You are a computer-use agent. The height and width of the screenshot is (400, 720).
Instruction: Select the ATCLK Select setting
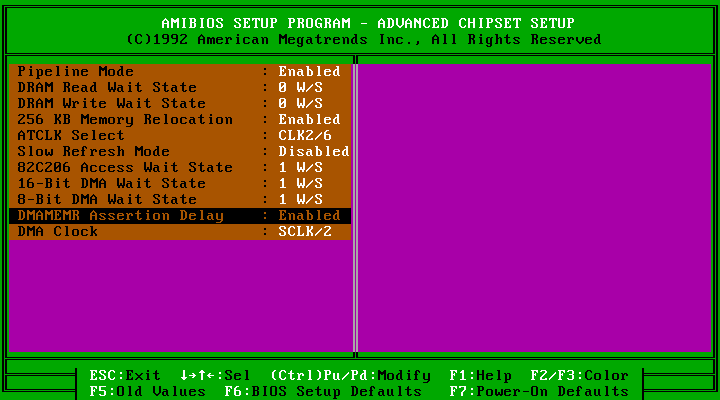point(71,136)
